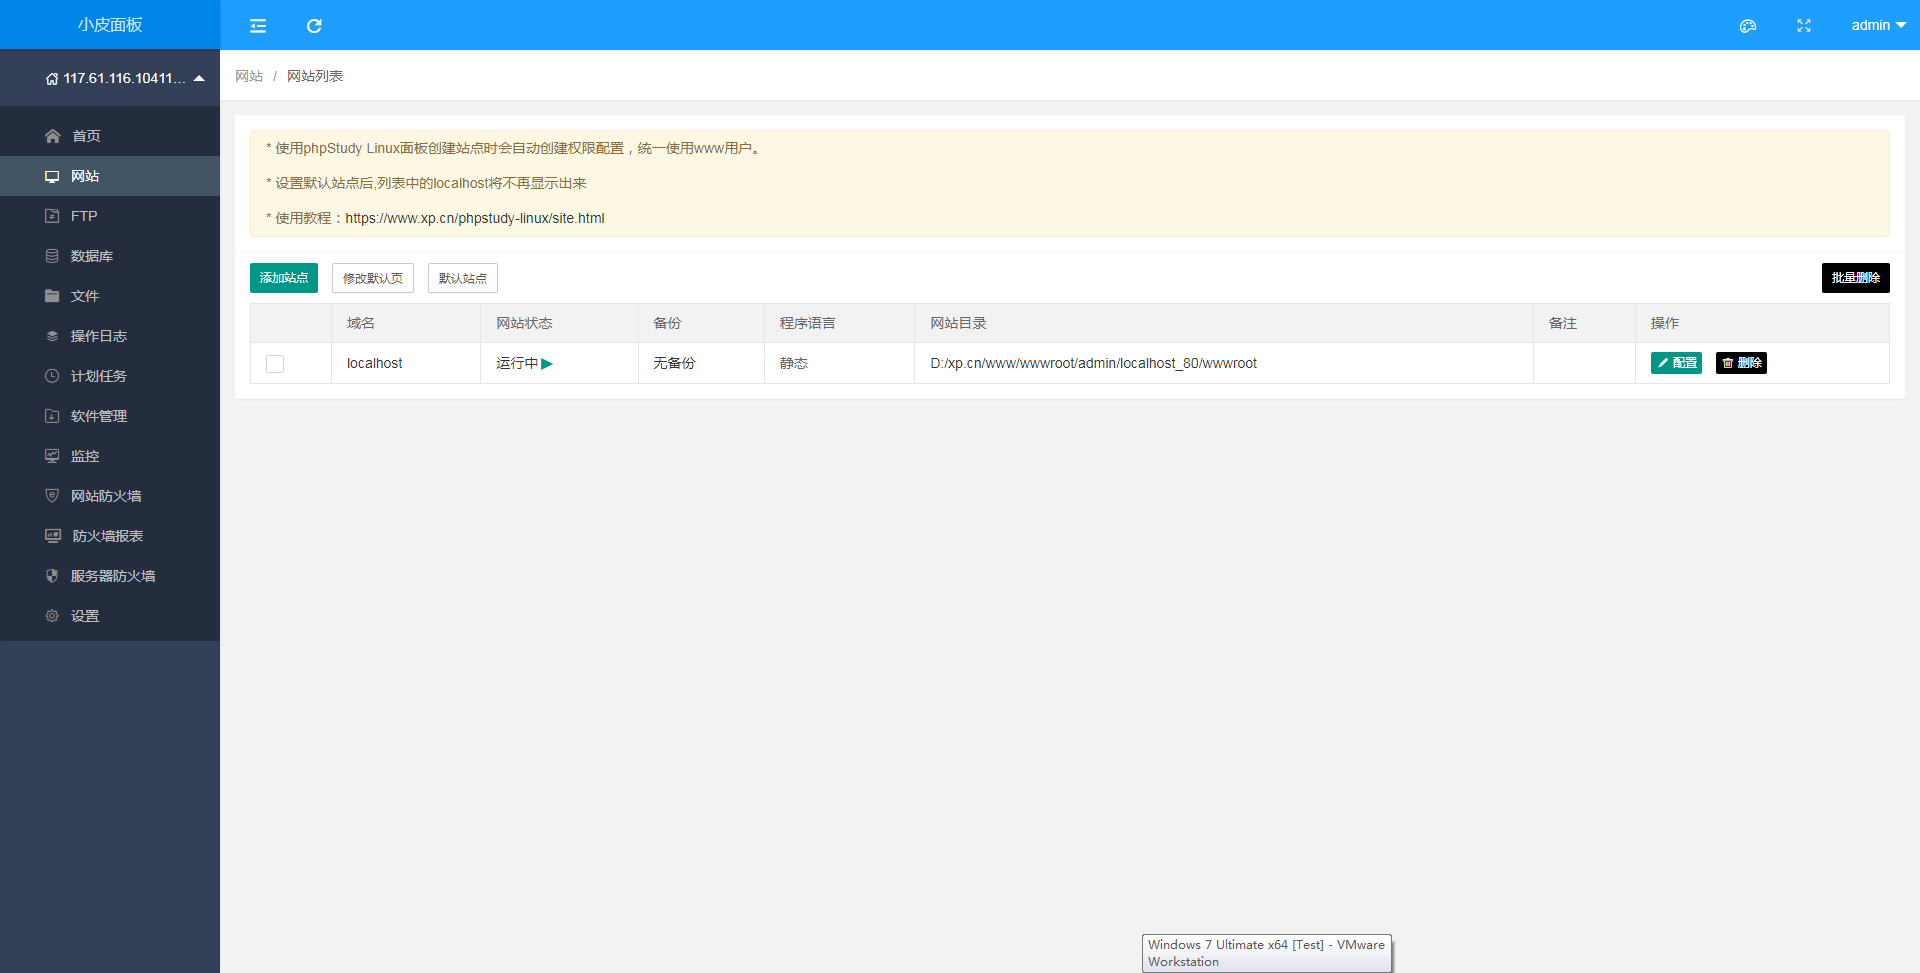The width and height of the screenshot is (1920, 973).
Task: Toggle the localhost running status play icon
Action: coord(547,364)
